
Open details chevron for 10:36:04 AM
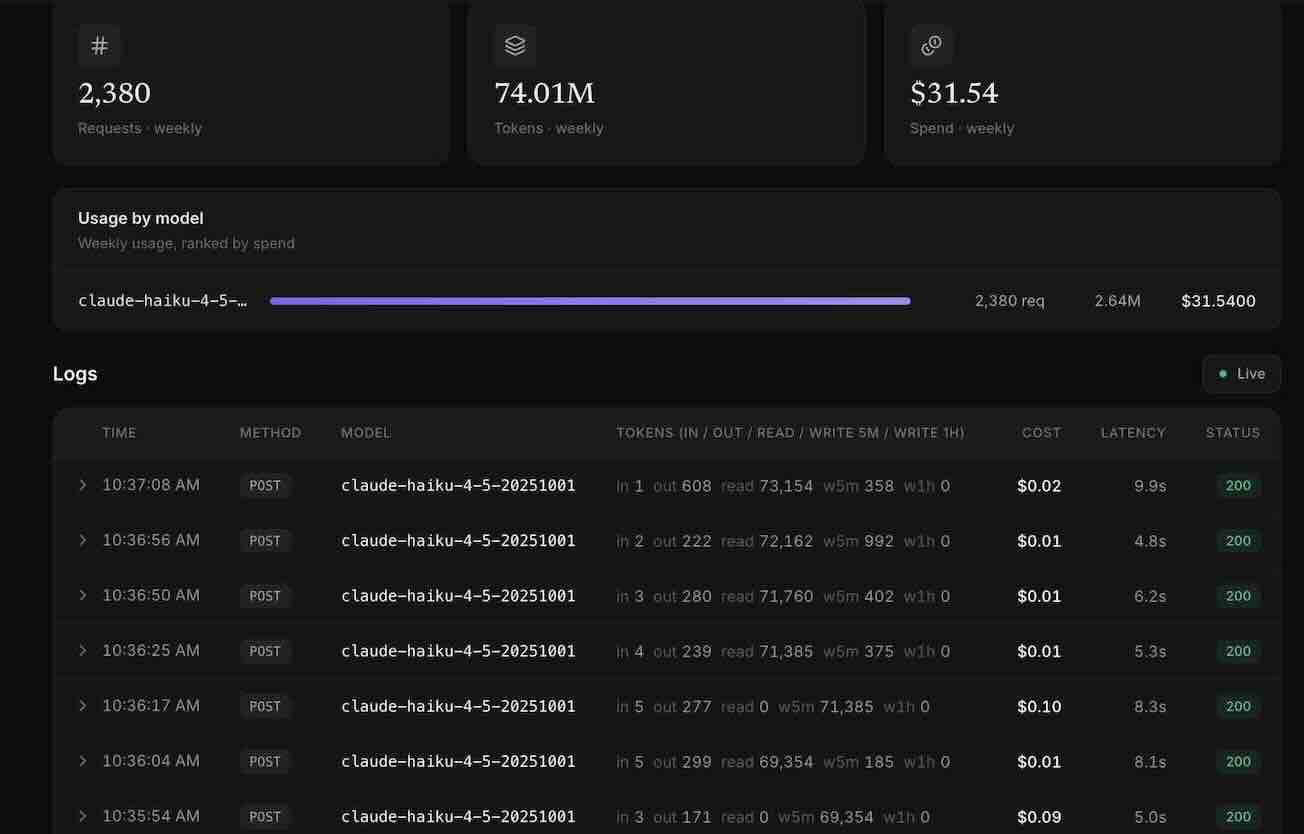click(x=83, y=761)
